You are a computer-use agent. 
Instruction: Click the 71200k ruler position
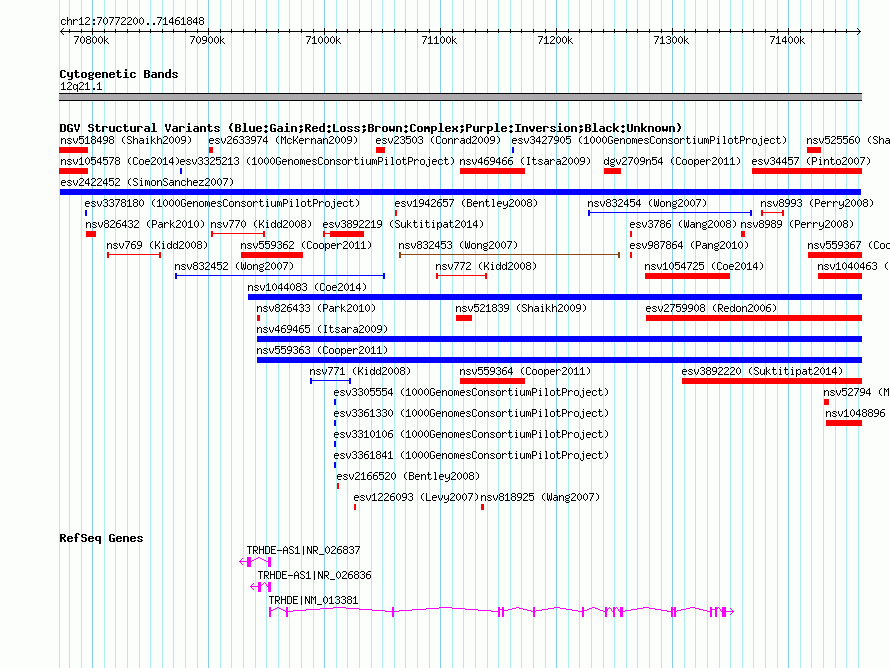tap(556, 40)
